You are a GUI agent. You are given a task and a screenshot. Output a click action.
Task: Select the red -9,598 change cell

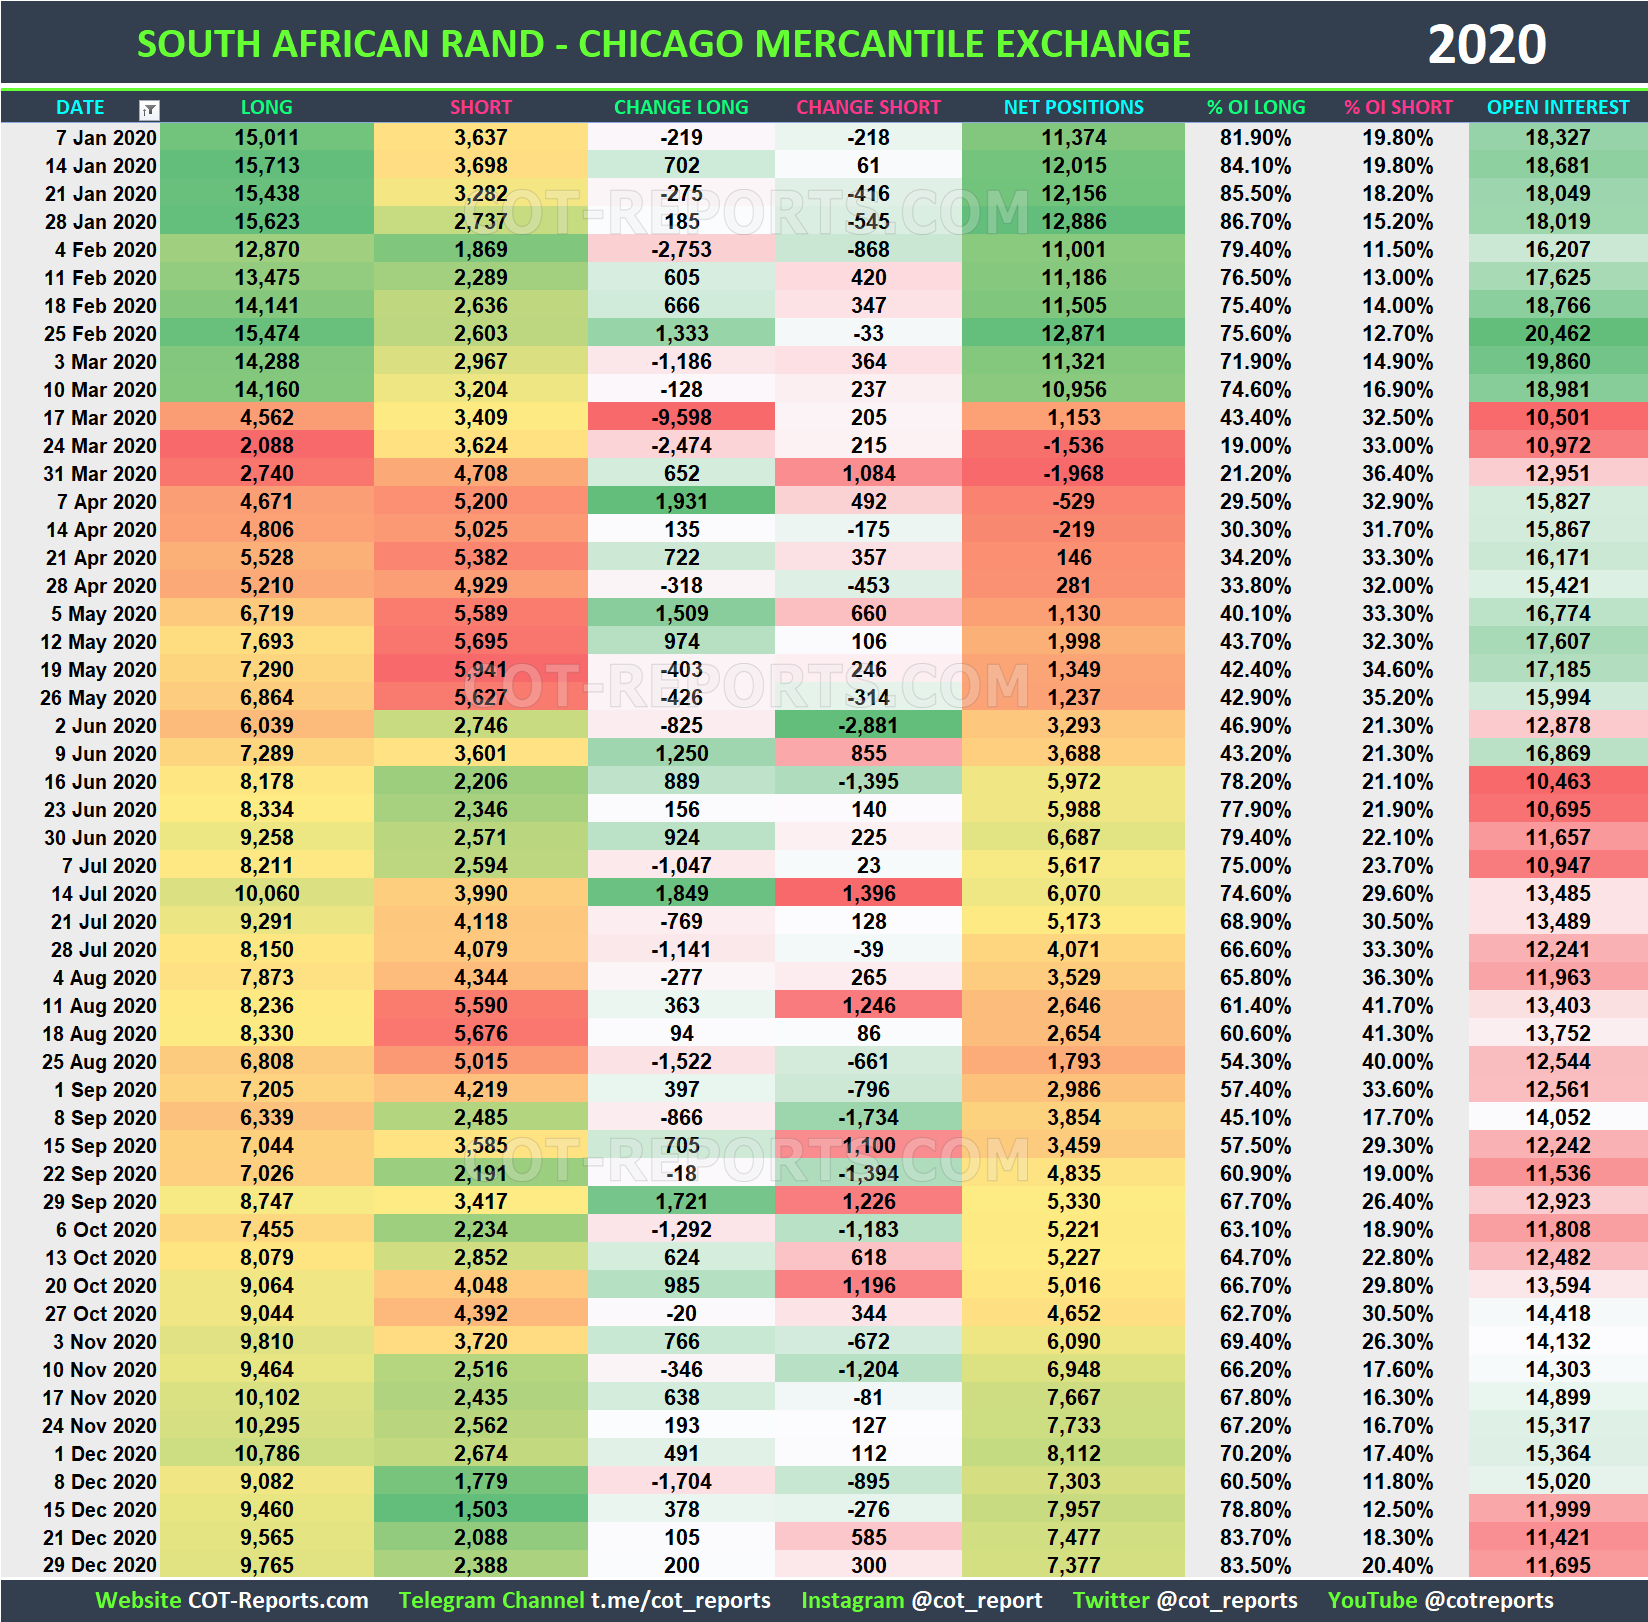point(681,418)
